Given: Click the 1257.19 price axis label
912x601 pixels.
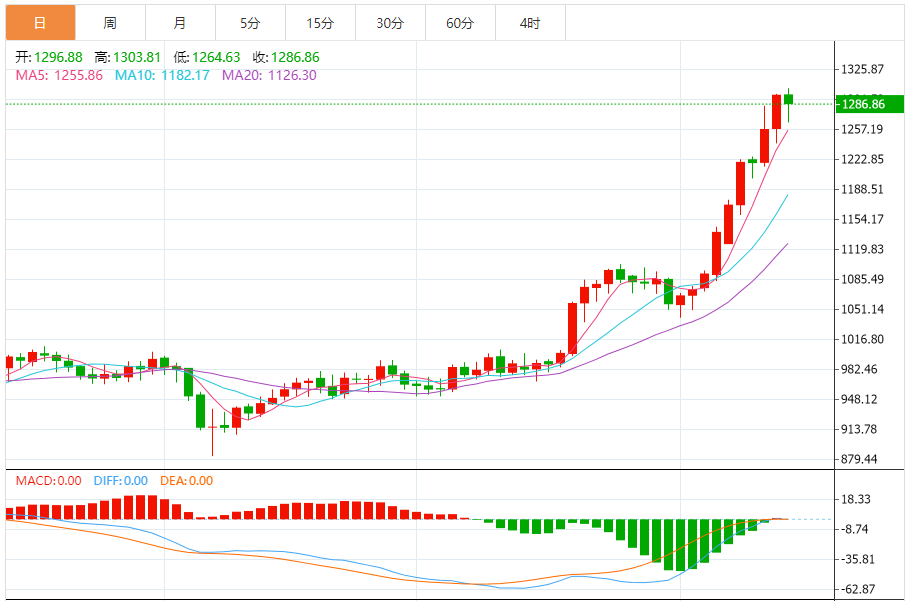Looking at the screenshot, I should (x=863, y=129).
